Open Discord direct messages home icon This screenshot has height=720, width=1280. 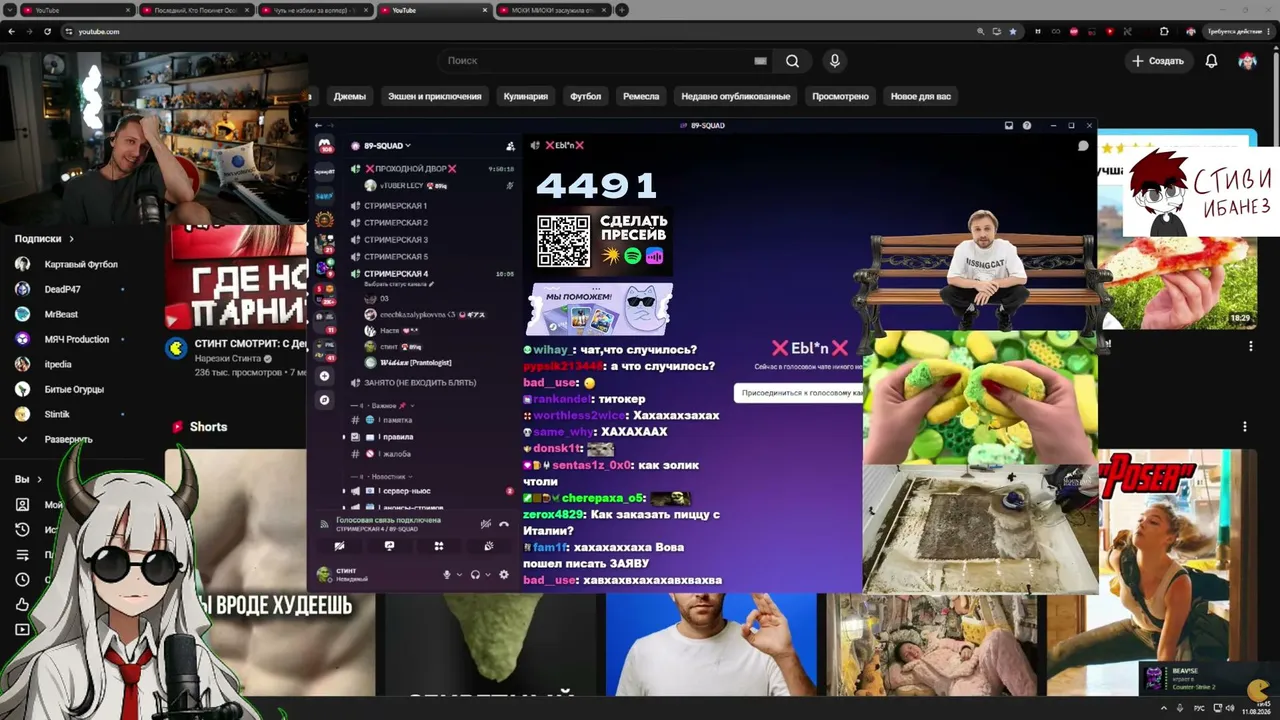[325, 146]
